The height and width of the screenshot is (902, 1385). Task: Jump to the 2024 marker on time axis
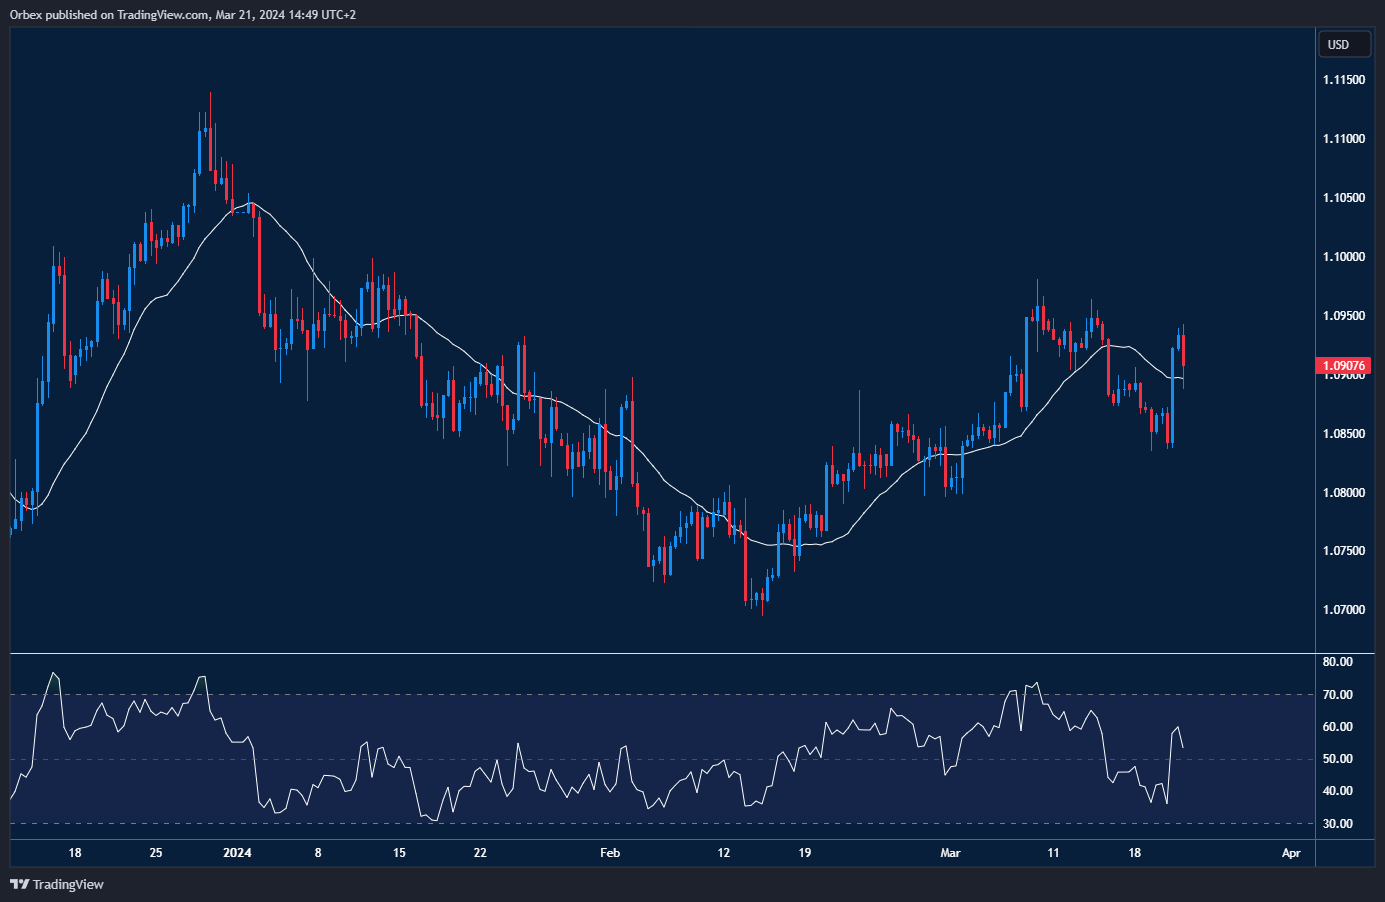point(237,853)
